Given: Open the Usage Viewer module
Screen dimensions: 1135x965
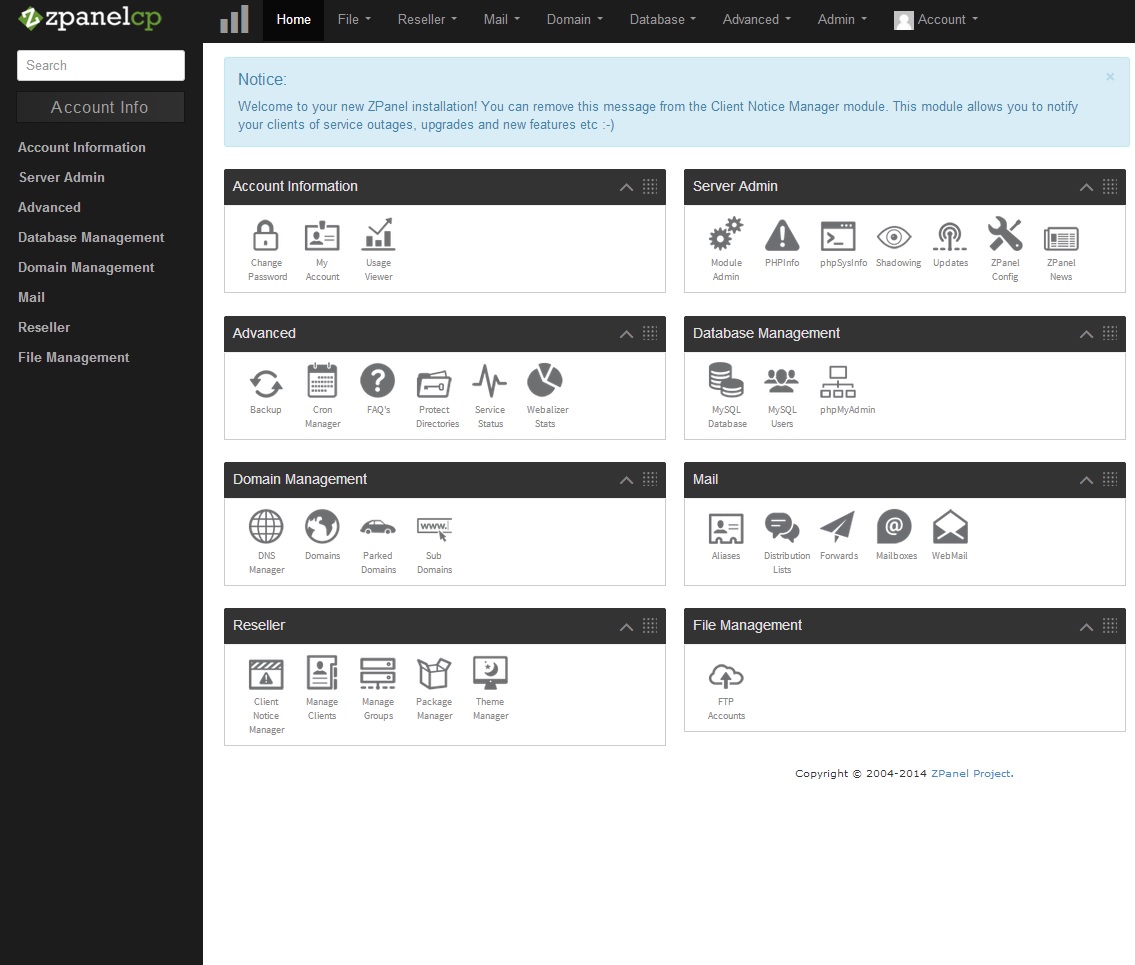Looking at the screenshot, I should [378, 238].
